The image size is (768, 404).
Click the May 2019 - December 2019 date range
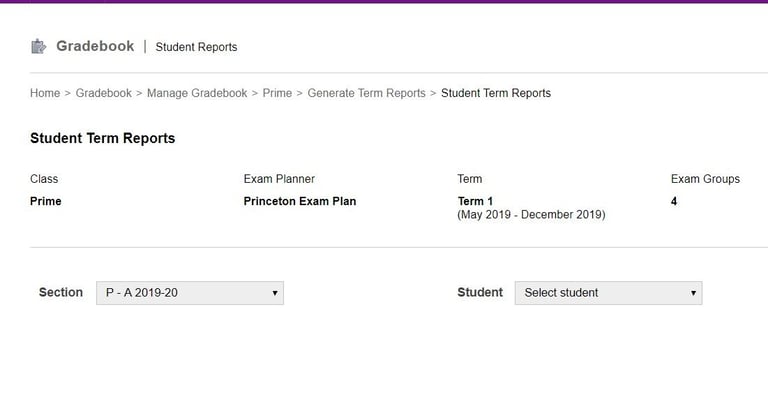coord(531,215)
